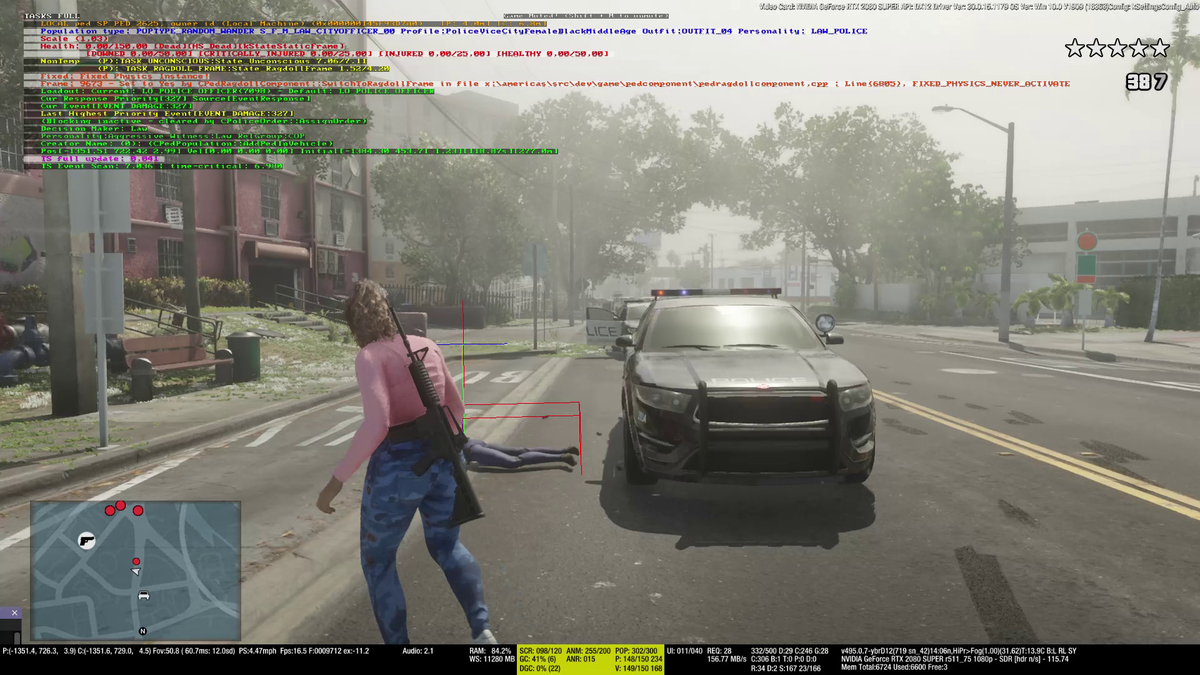Click the first wanted-level star

(x=1075, y=48)
